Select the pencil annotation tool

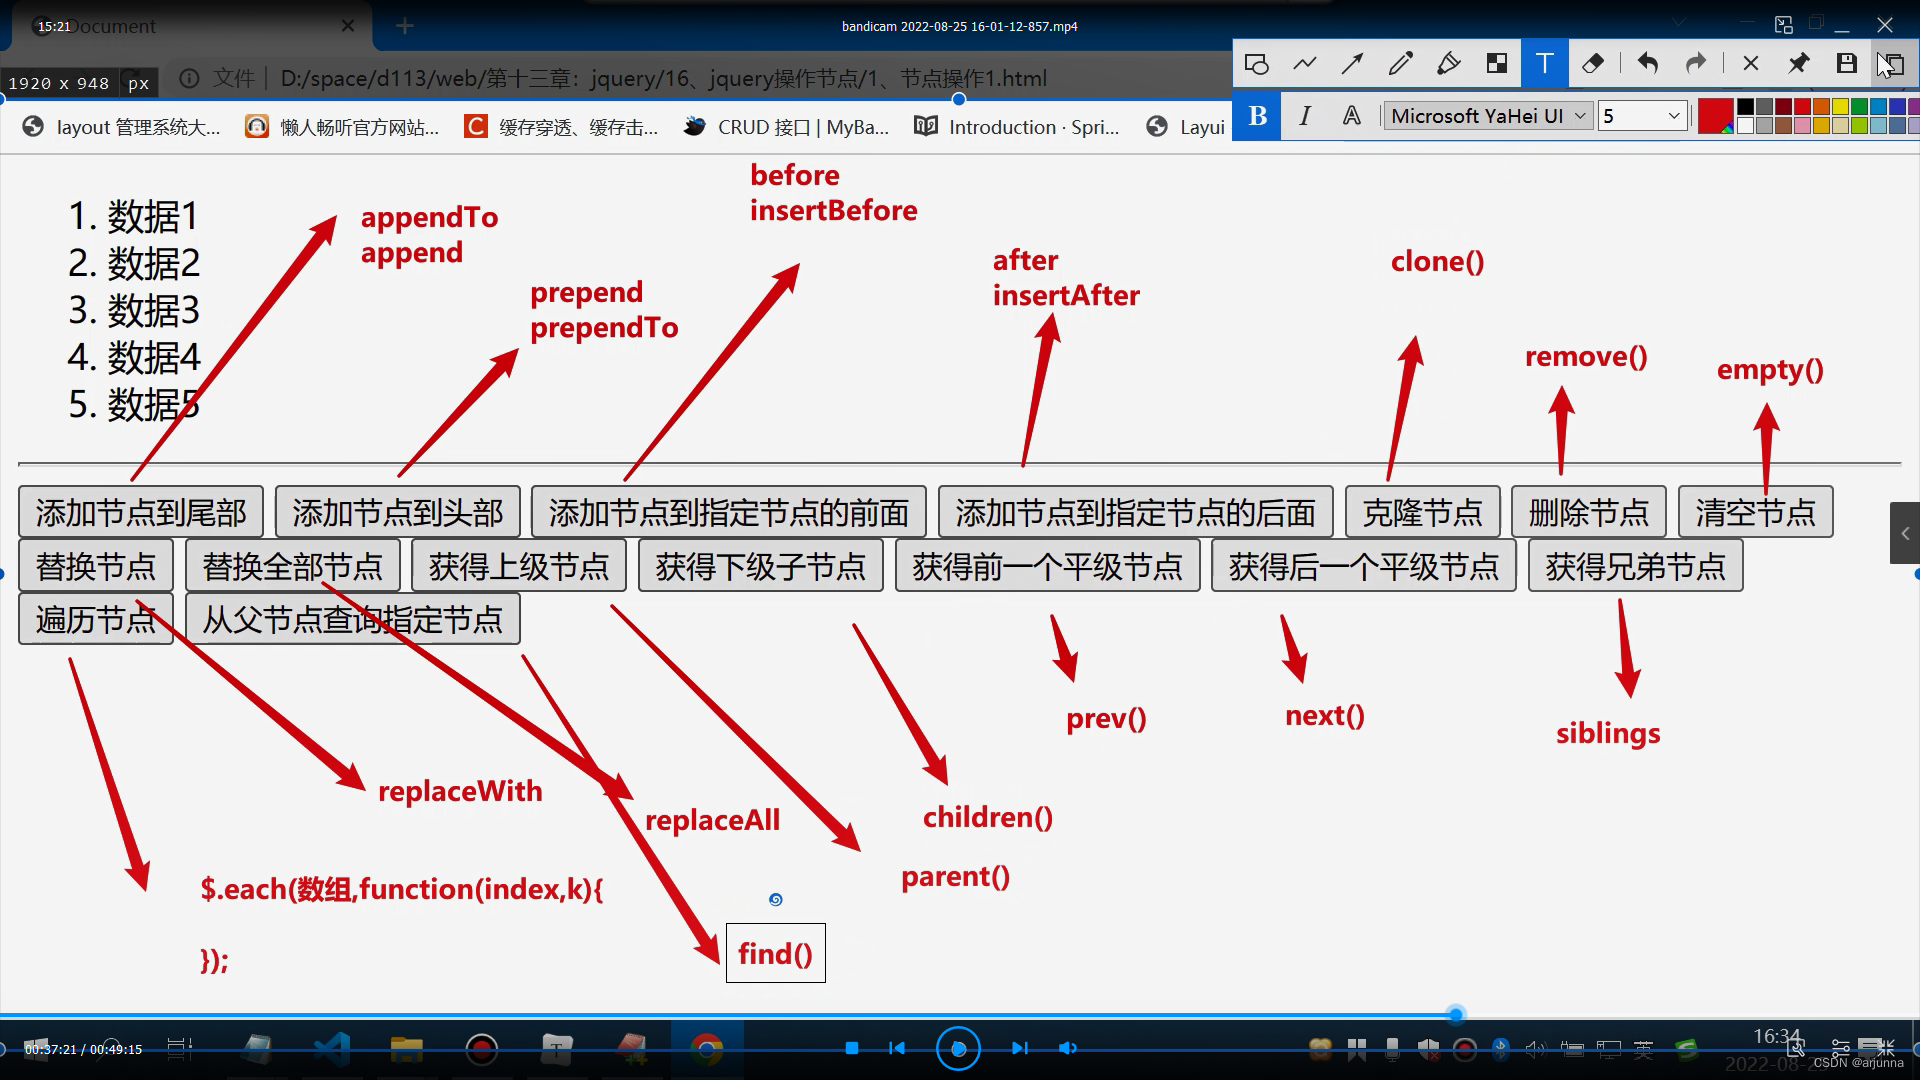(x=1400, y=64)
